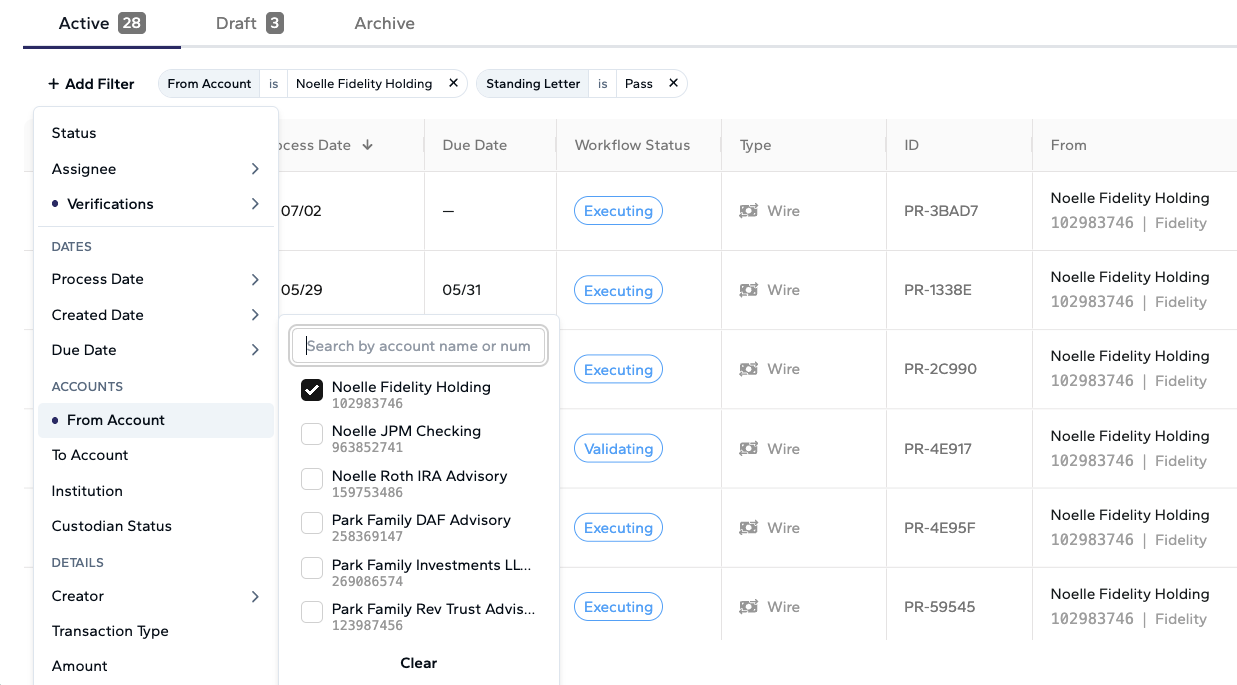The width and height of the screenshot is (1237, 685).
Task: Click the wire icon in row PR-1338E
Action: pyautogui.click(x=749, y=290)
